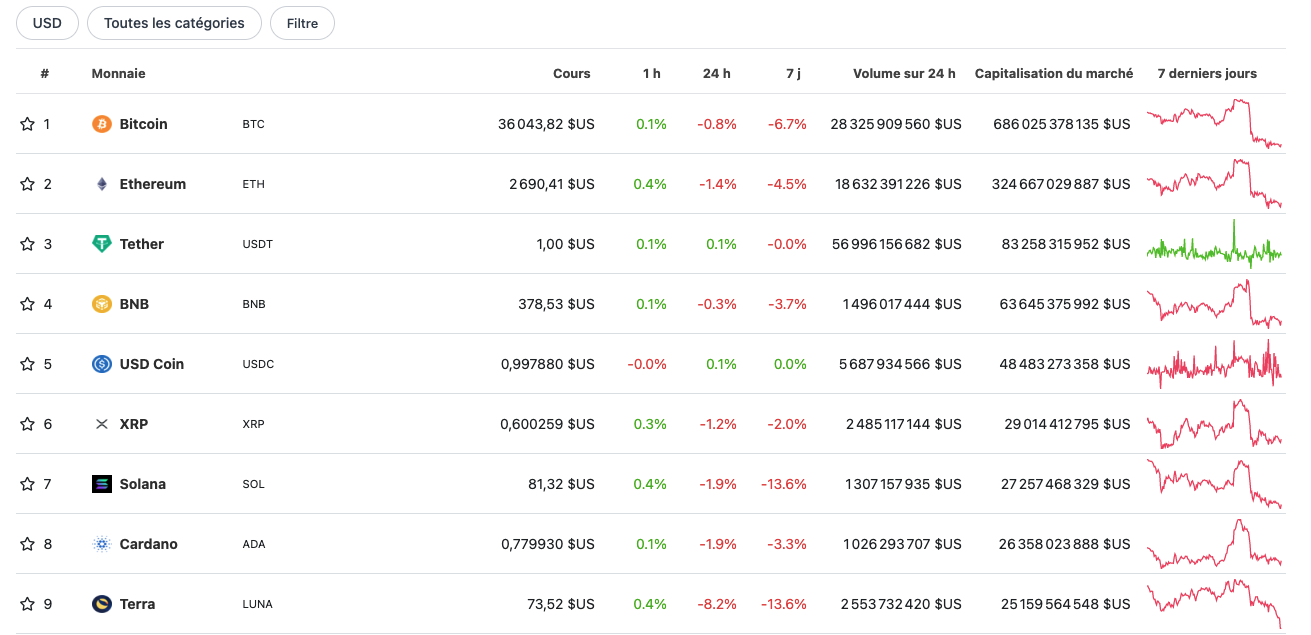Viewport: 1311px width, 635px height.
Task: Click the Tether logo icon
Action: 101,244
